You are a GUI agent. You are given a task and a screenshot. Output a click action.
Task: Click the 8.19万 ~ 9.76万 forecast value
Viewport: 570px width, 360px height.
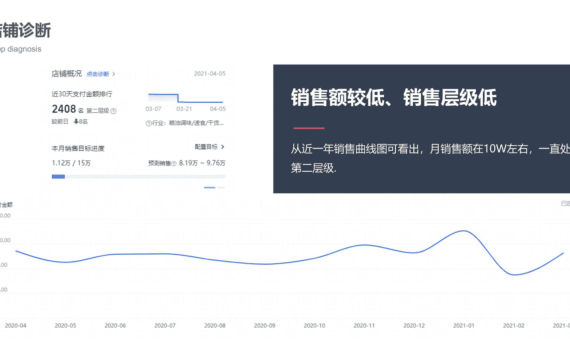pos(202,163)
